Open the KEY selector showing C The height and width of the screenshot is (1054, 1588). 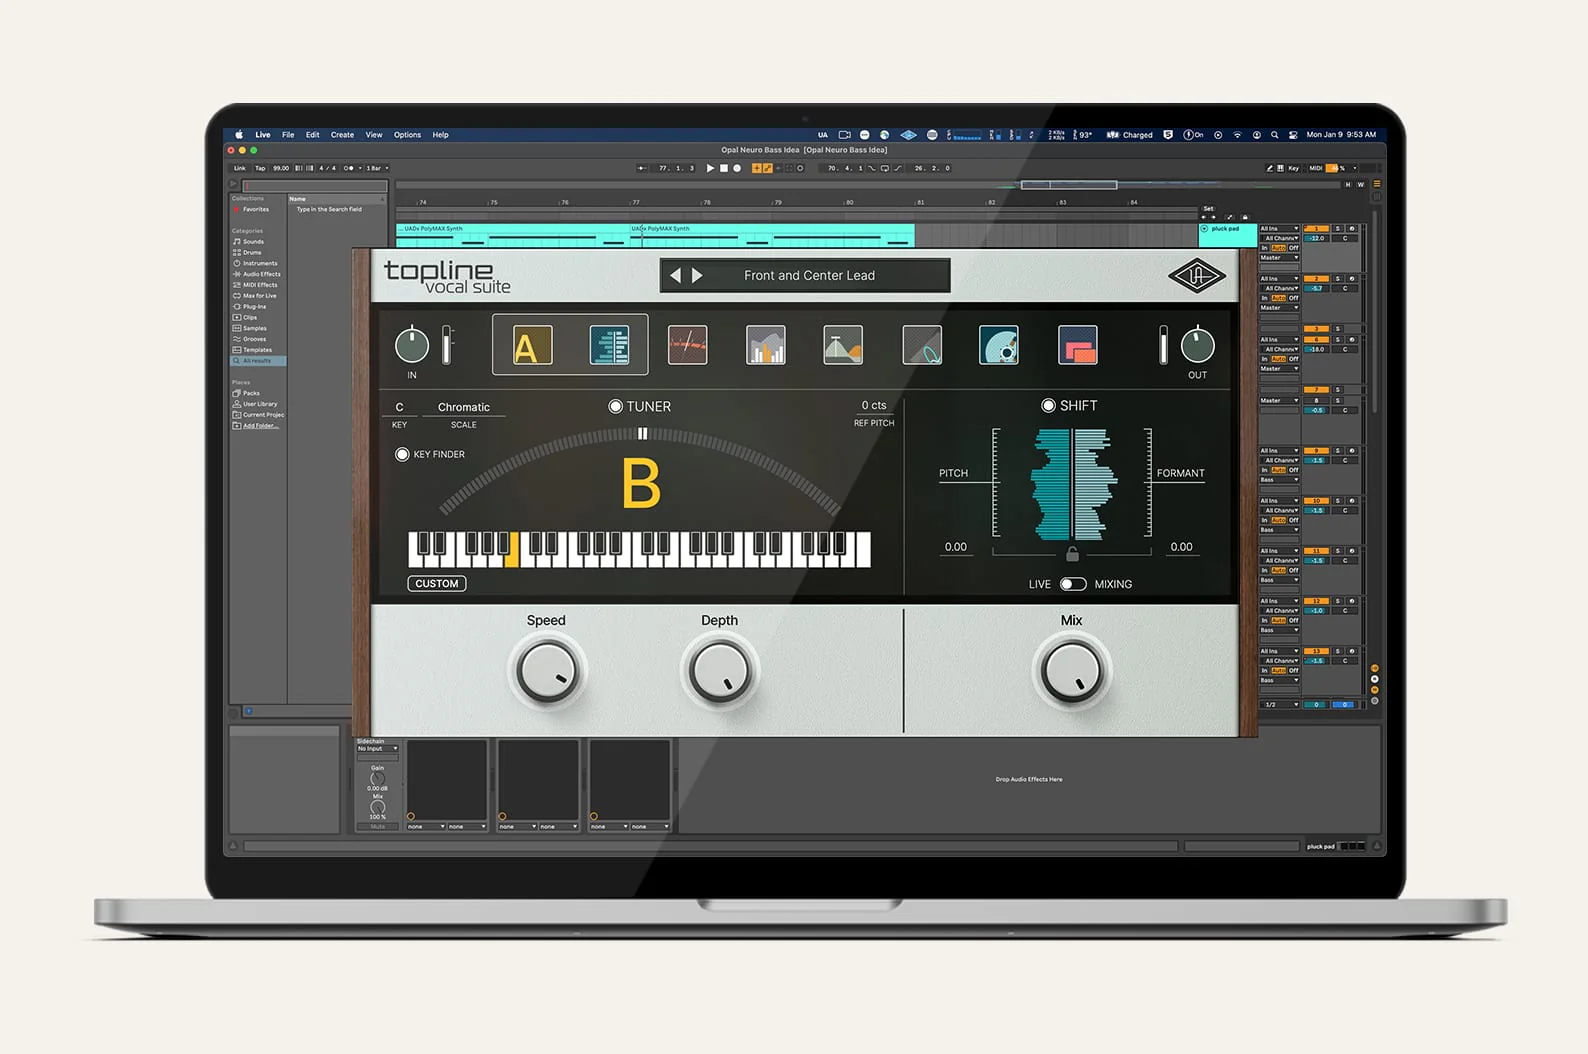click(399, 407)
